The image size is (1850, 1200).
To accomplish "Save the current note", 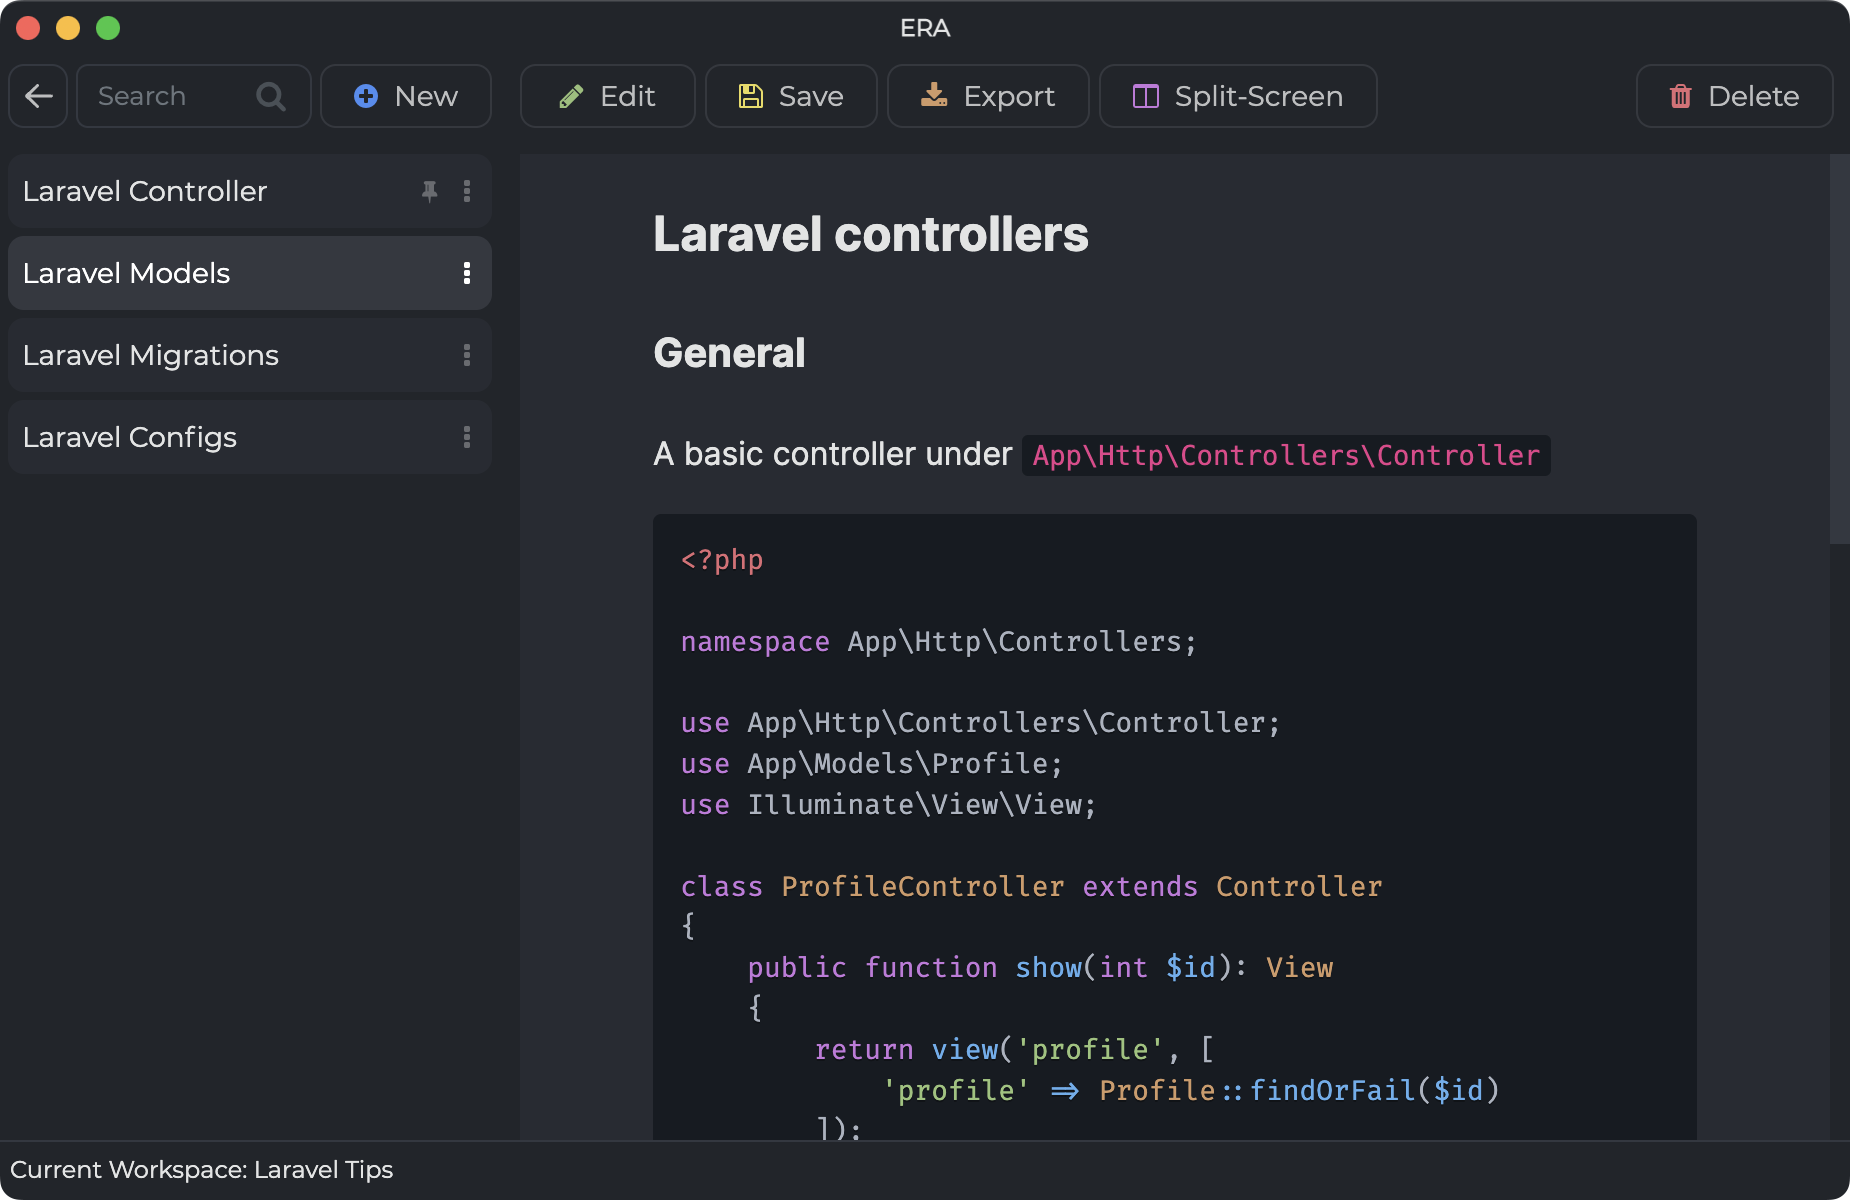I will [x=791, y=96].
